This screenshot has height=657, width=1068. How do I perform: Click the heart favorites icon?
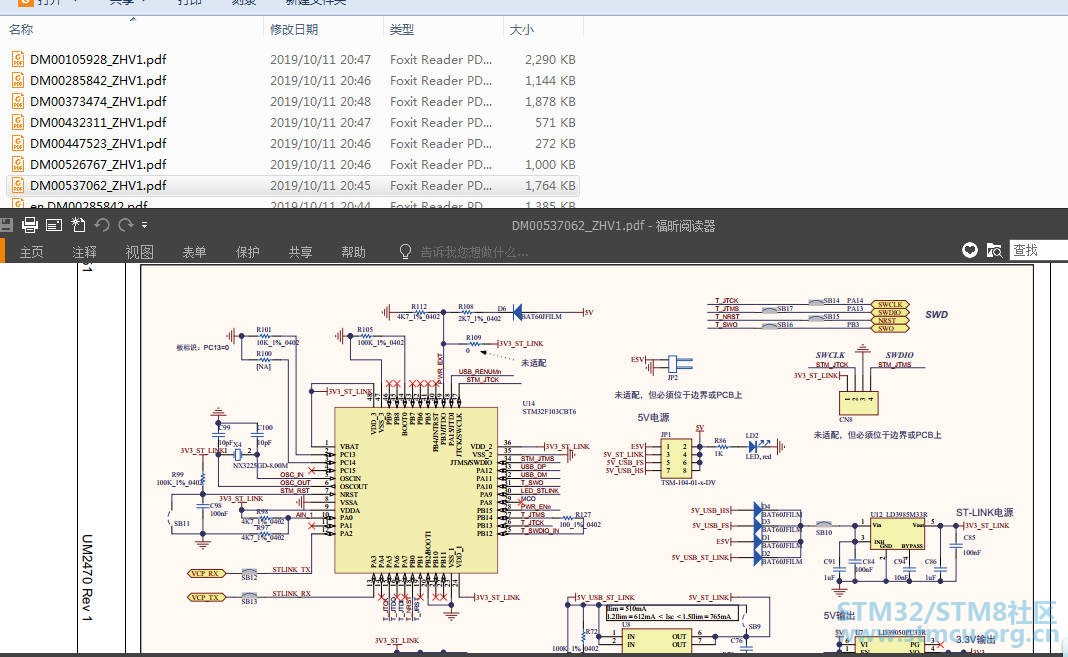coord(970,250)
